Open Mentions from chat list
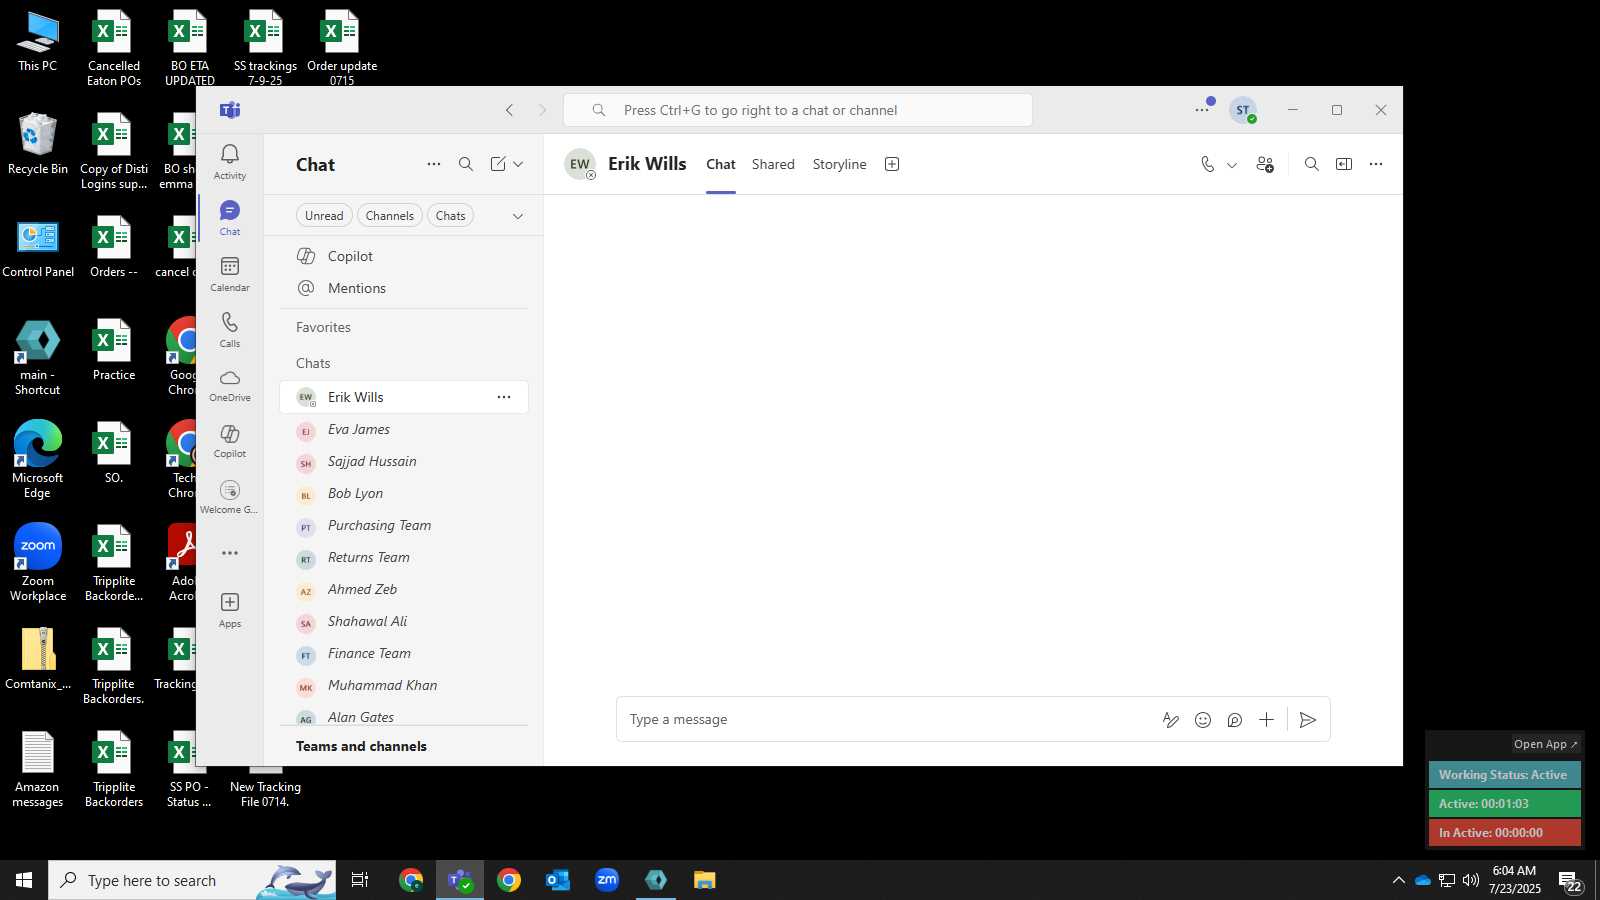Screen dimensions: 1600x900 (404, 288)
